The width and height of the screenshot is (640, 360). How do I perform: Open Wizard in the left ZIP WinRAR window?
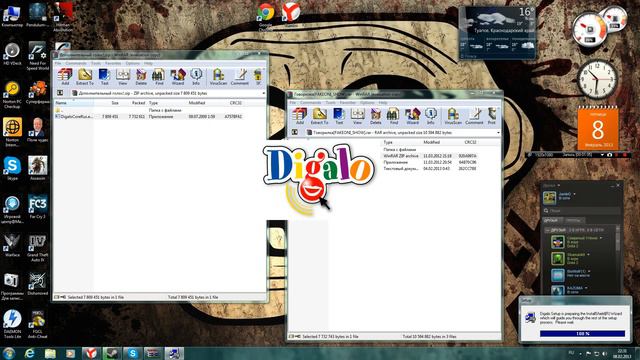point(178,77)
